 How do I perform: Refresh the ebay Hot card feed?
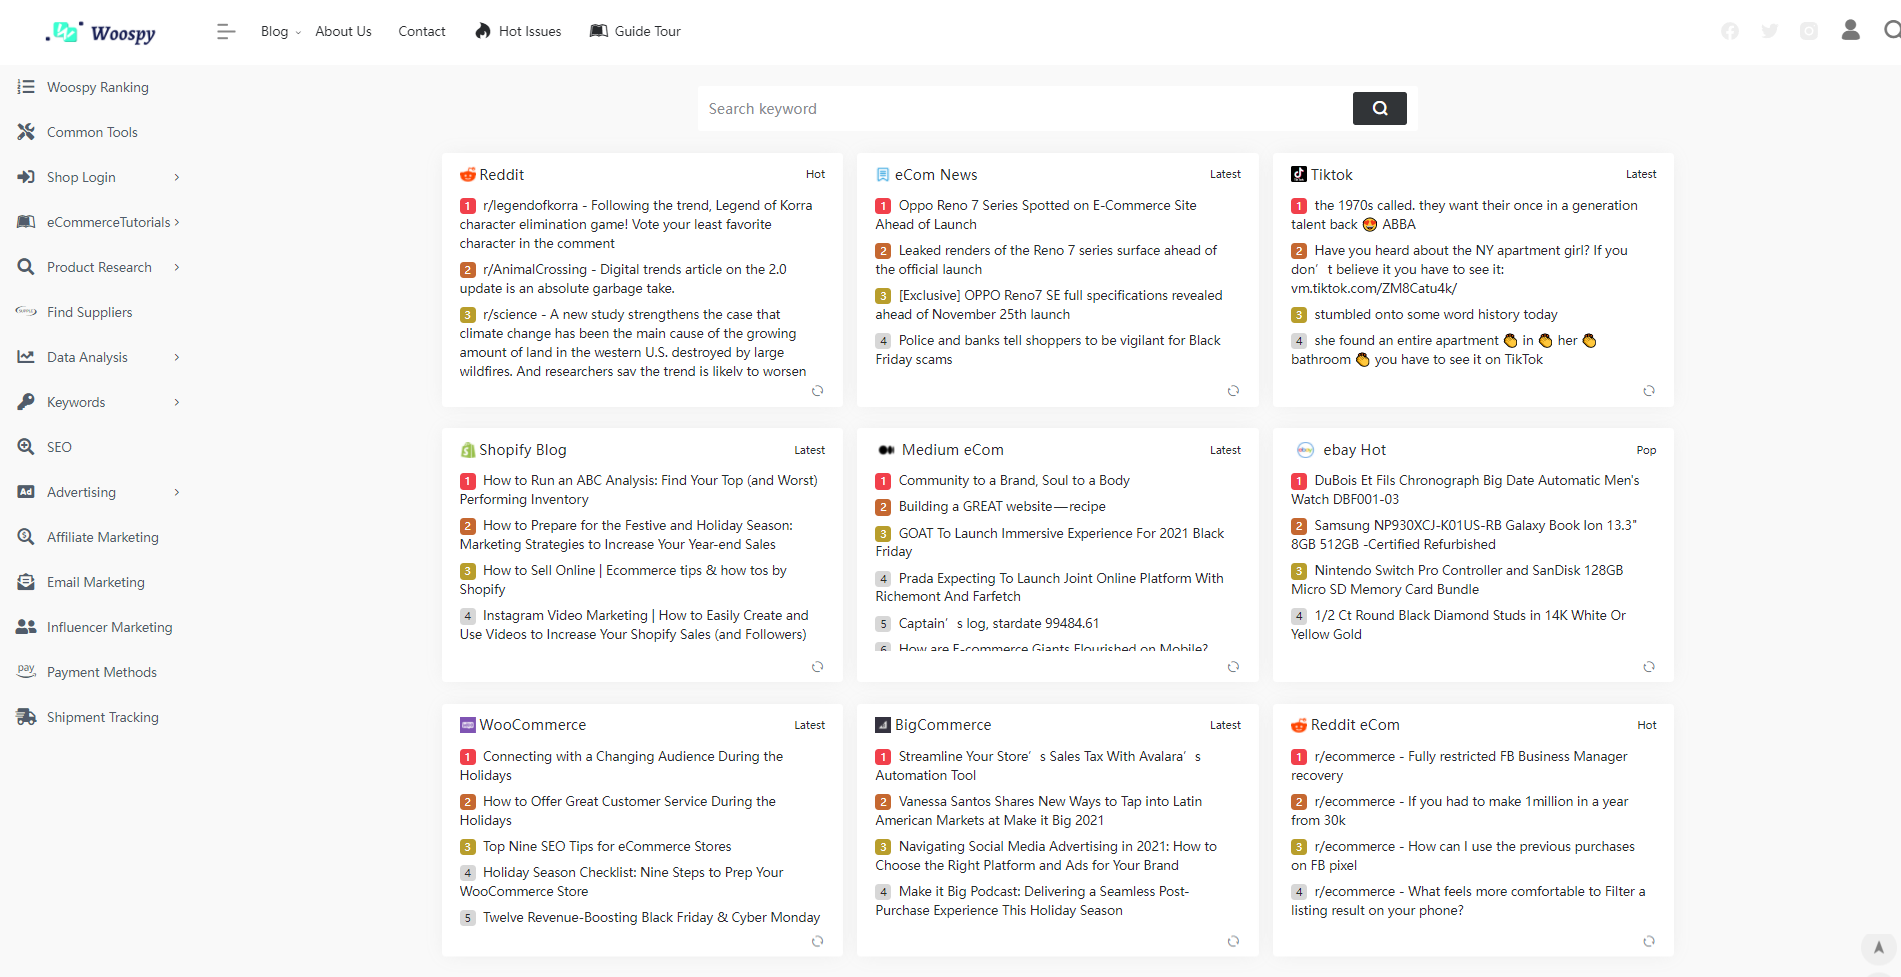tap(1649, 667)
